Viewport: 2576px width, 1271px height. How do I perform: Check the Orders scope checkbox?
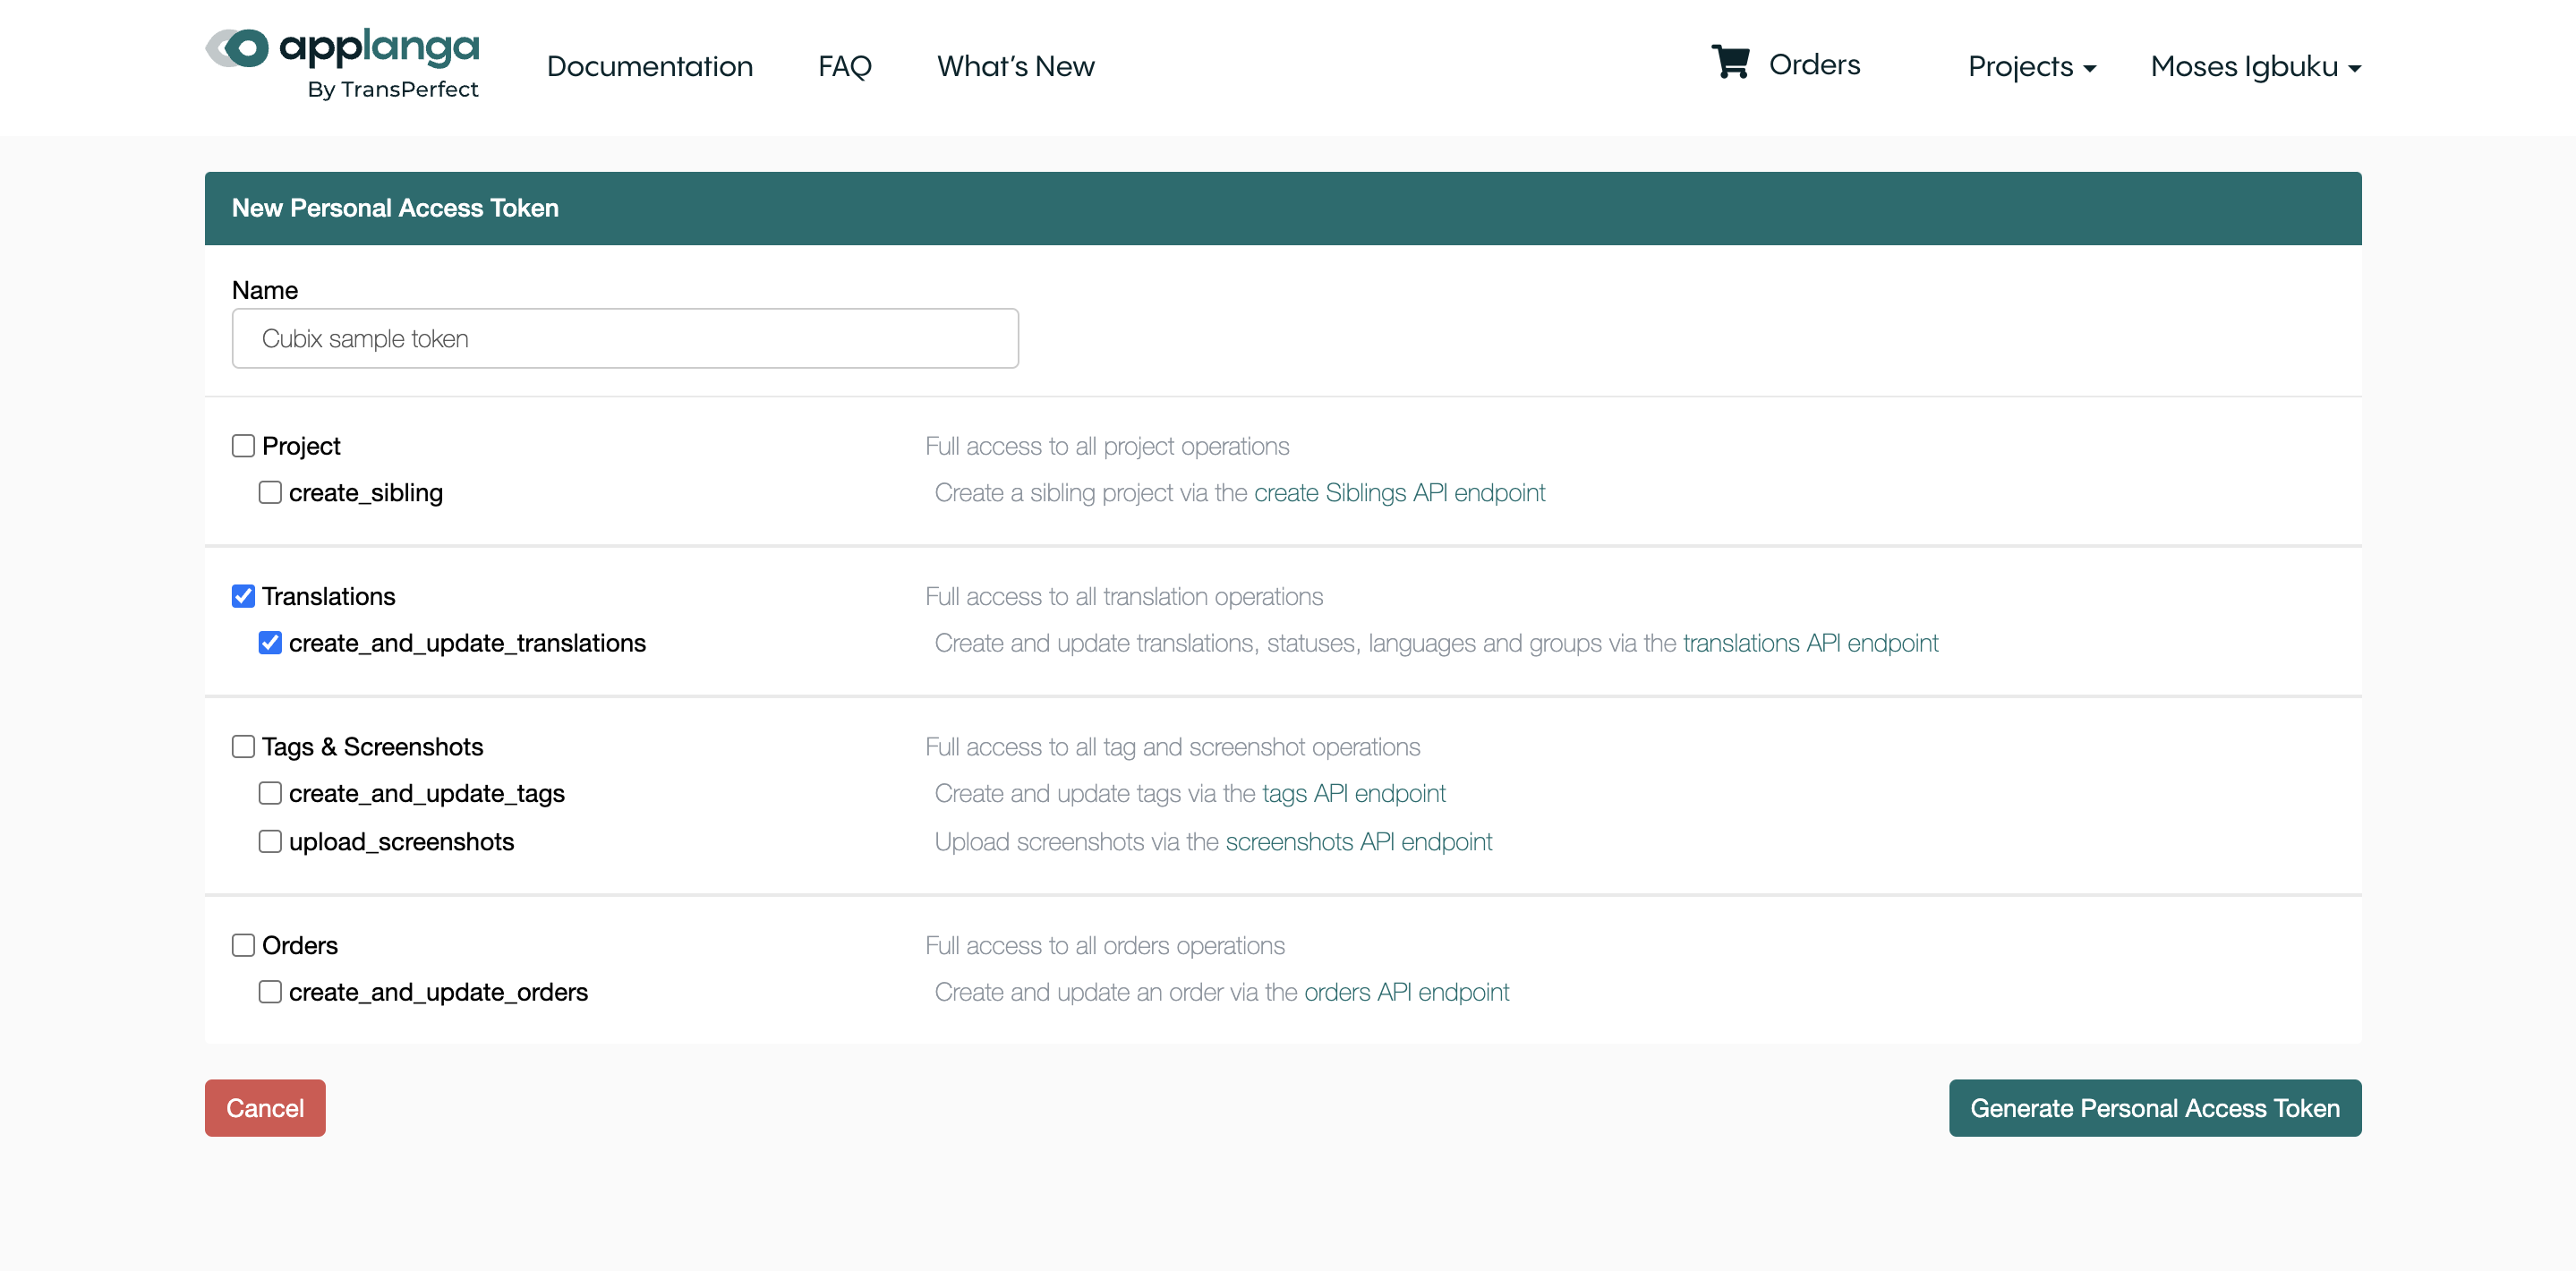coord(243,945)
